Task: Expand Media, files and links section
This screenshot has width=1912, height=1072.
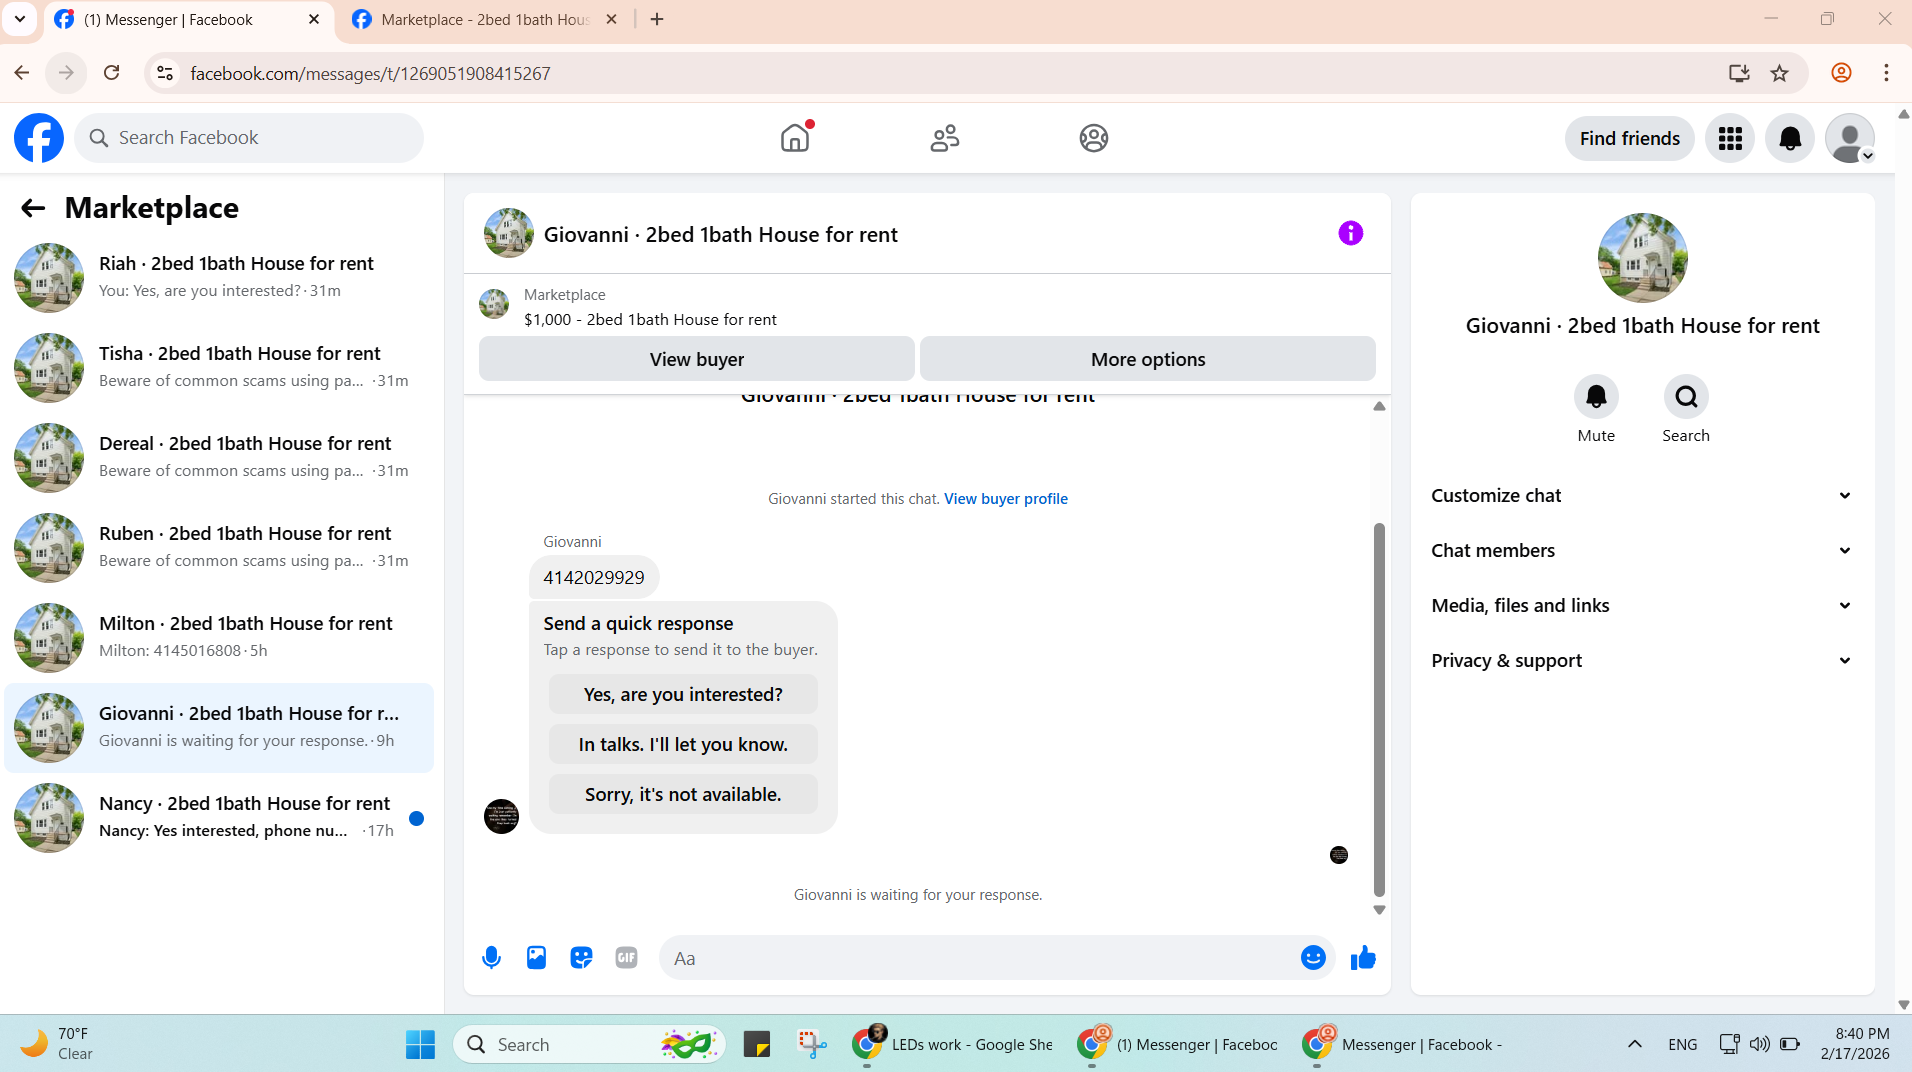Action: [1642, 606]
